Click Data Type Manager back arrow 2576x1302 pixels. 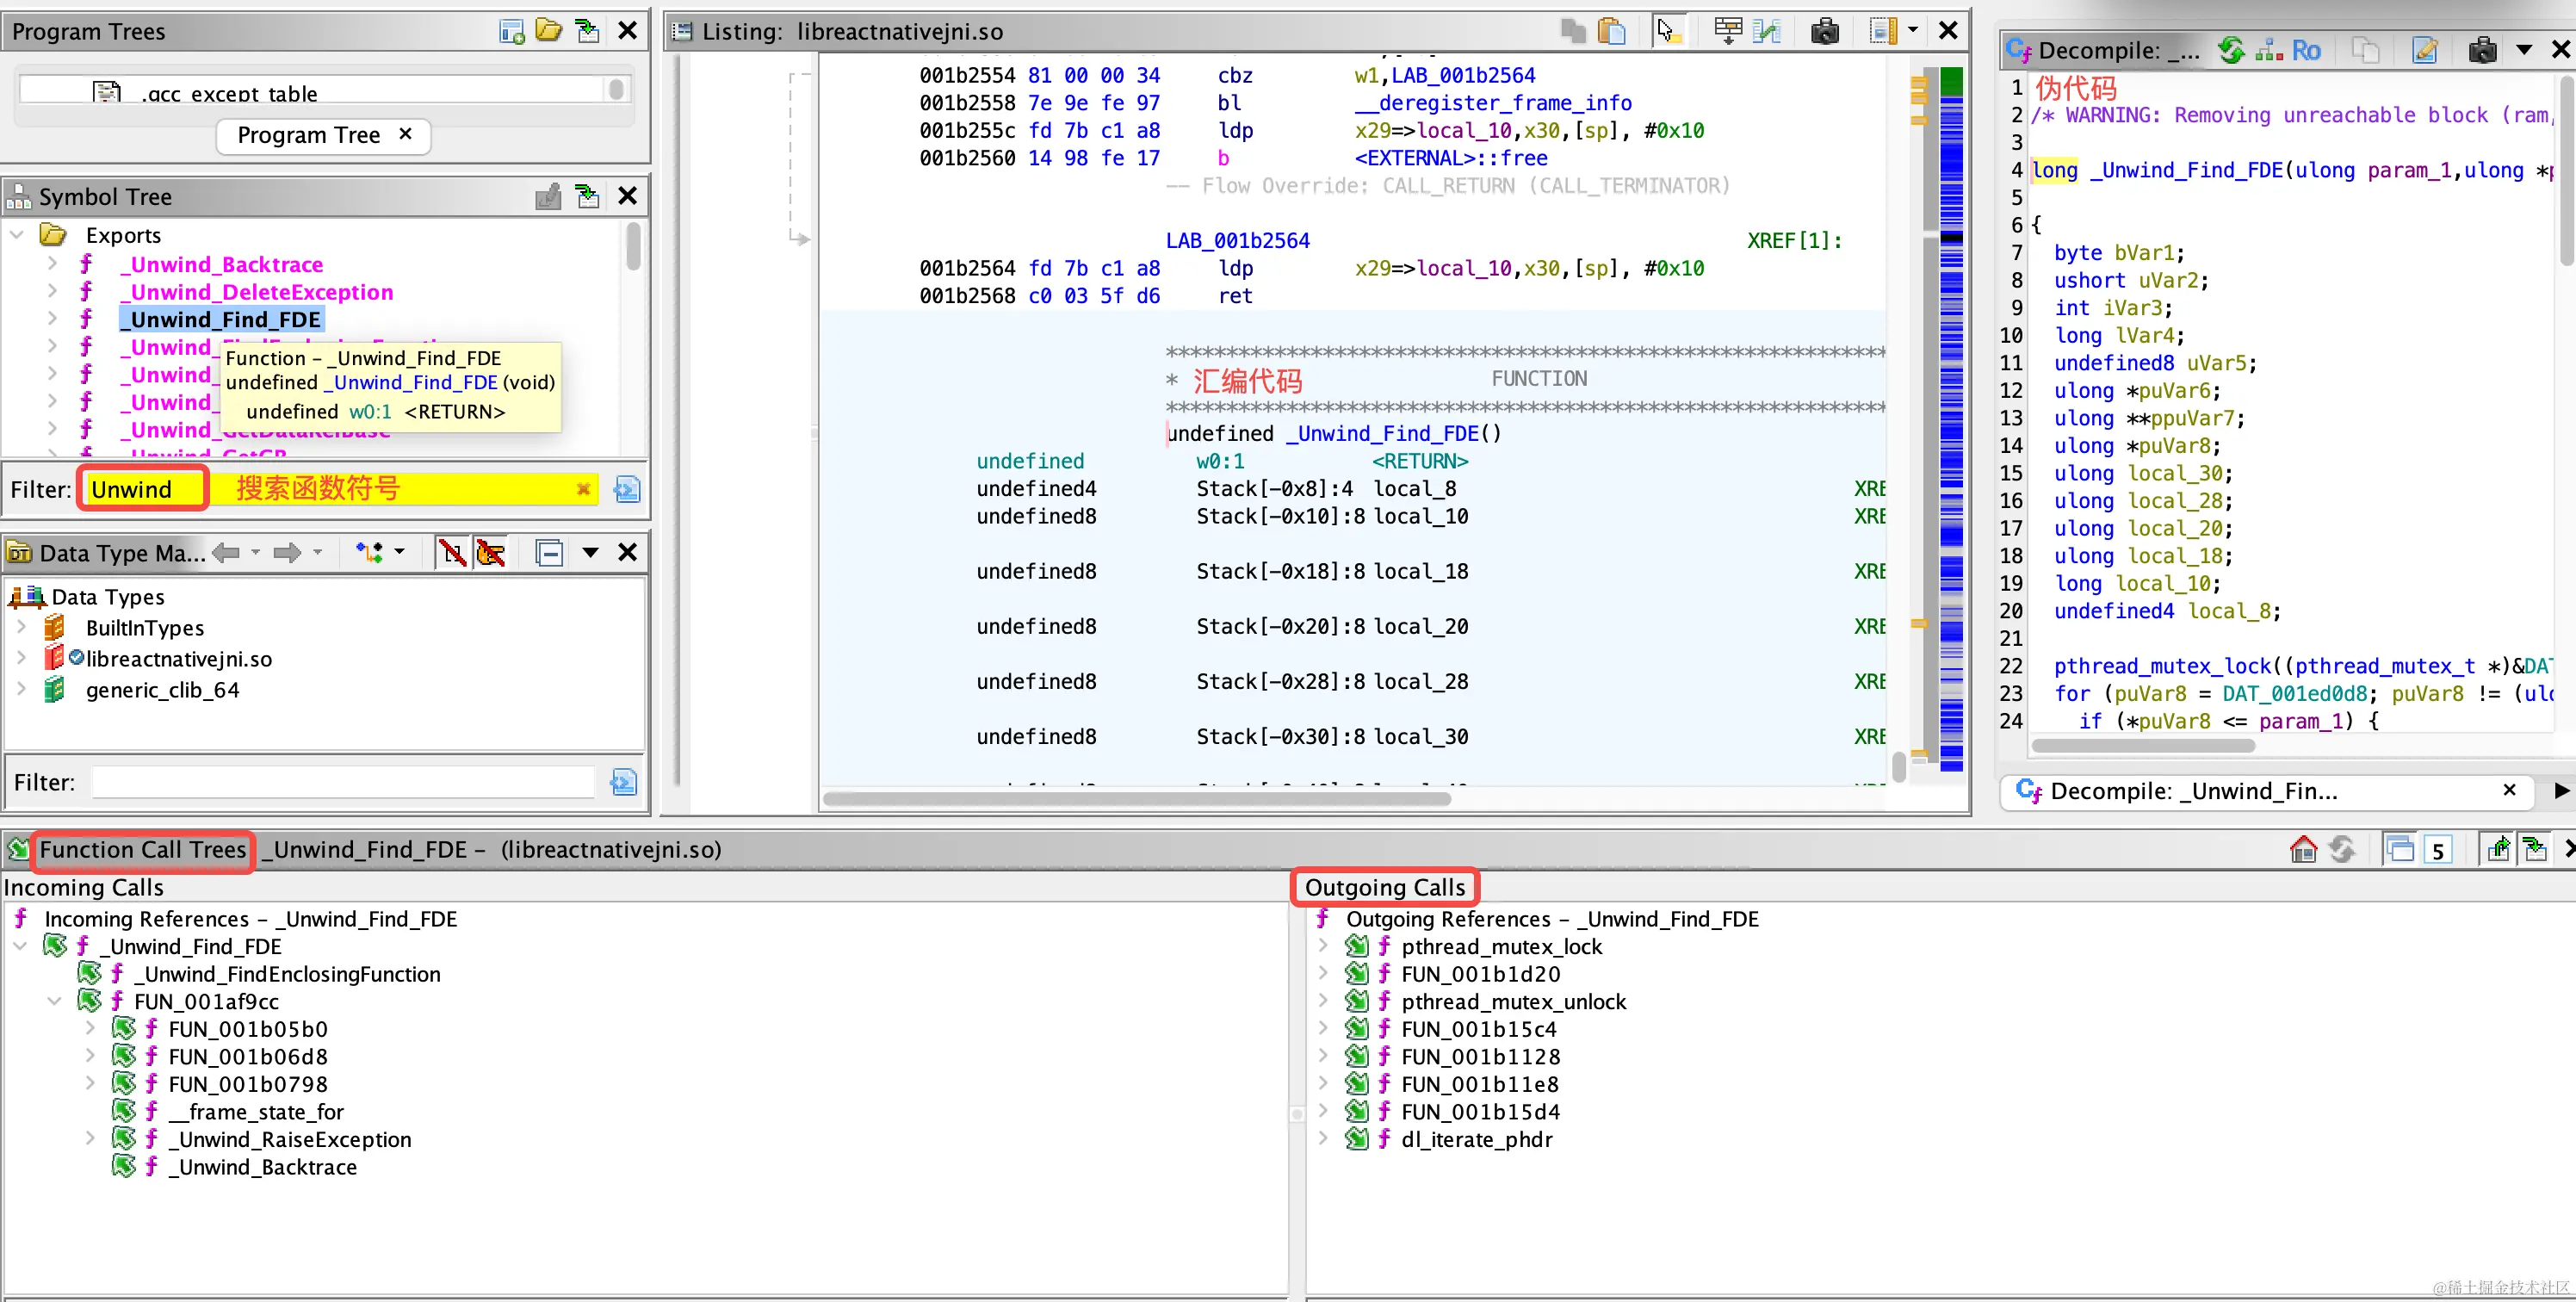pyautogui.click(x=226, y=552)
